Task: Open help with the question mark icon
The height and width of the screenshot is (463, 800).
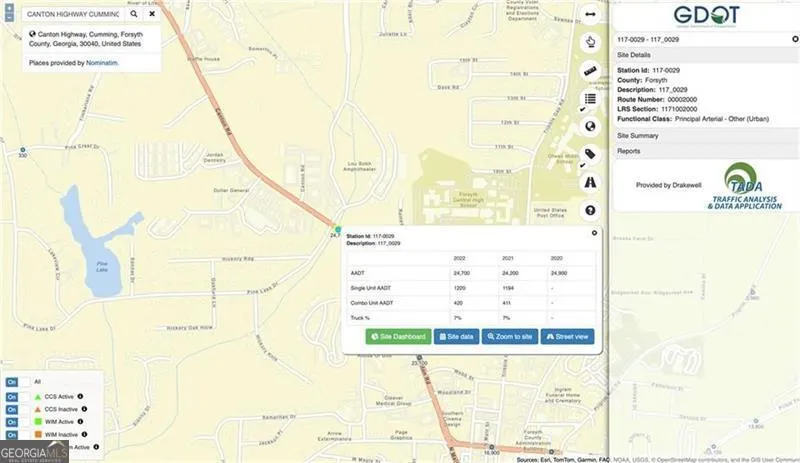Action: 590,210
